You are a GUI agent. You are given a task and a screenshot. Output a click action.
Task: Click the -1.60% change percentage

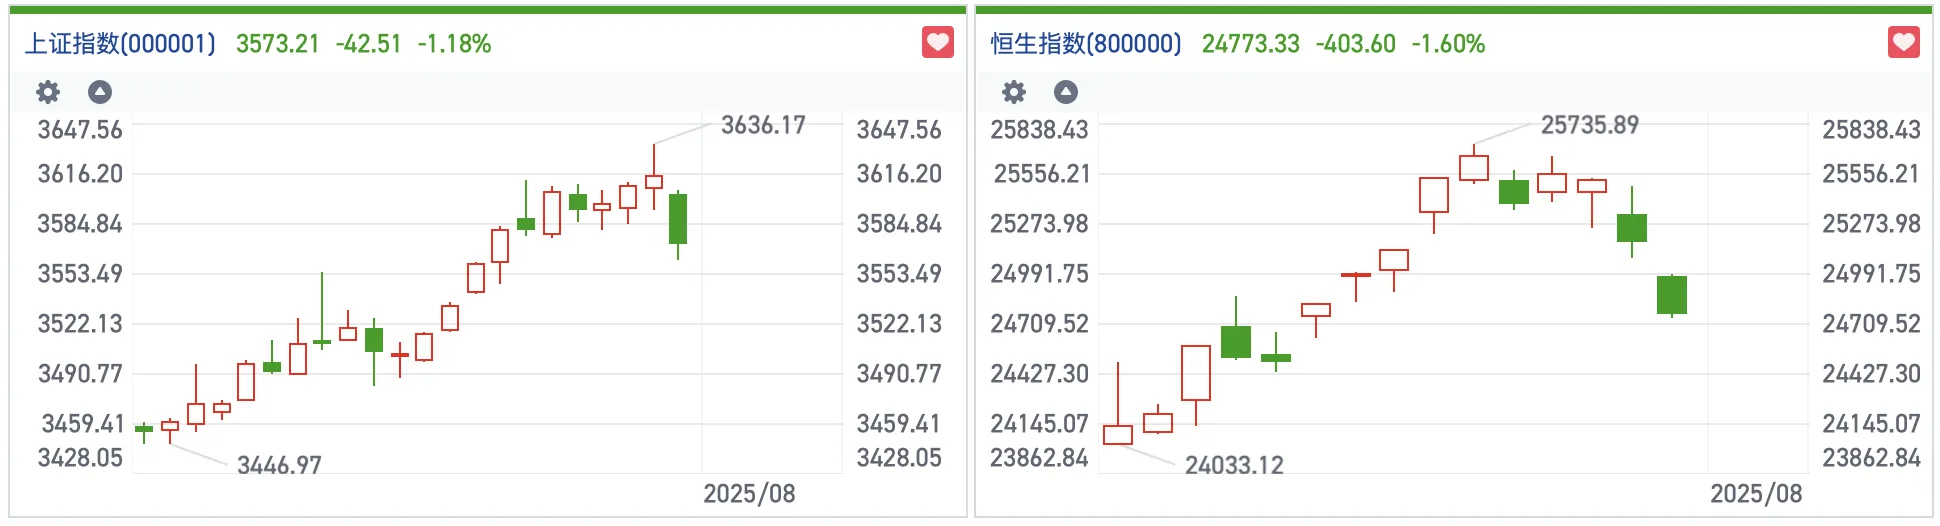[1448, 44]
